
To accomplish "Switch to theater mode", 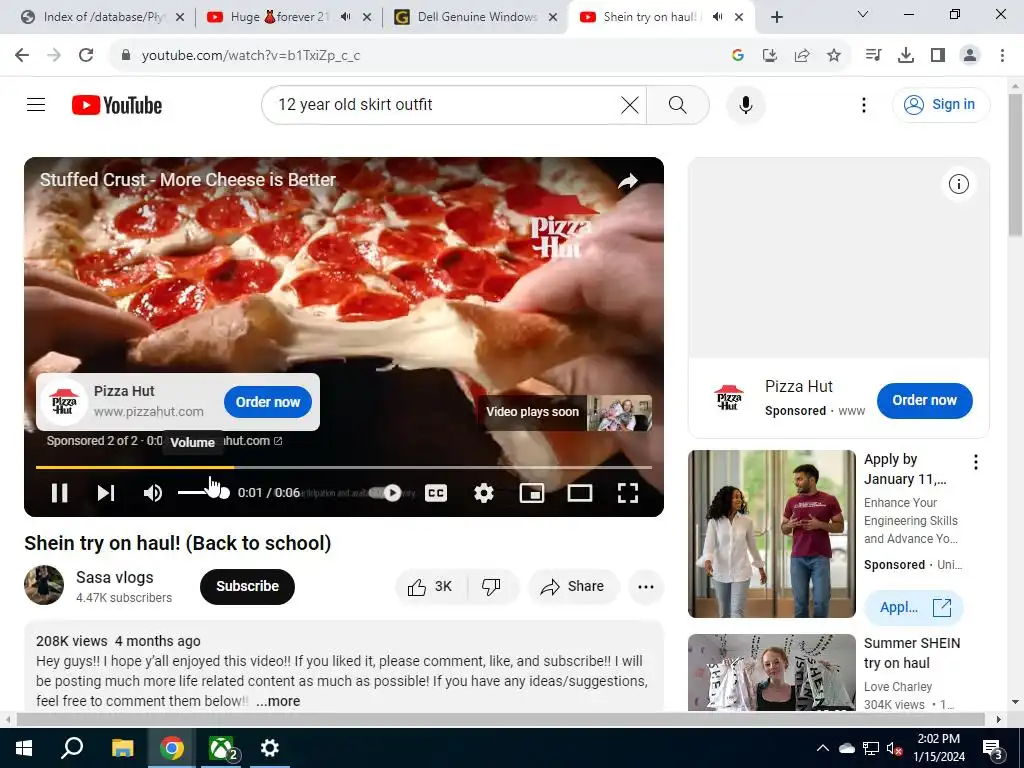I will (x=580, y=493).
